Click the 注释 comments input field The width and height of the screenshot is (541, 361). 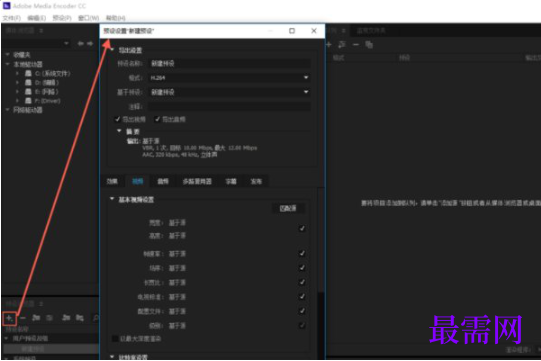229,107
